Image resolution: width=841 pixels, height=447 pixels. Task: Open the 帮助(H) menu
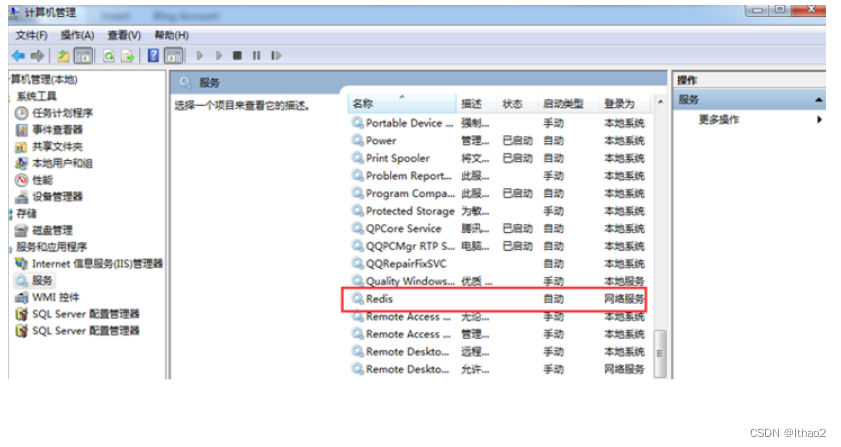(172, 35)
